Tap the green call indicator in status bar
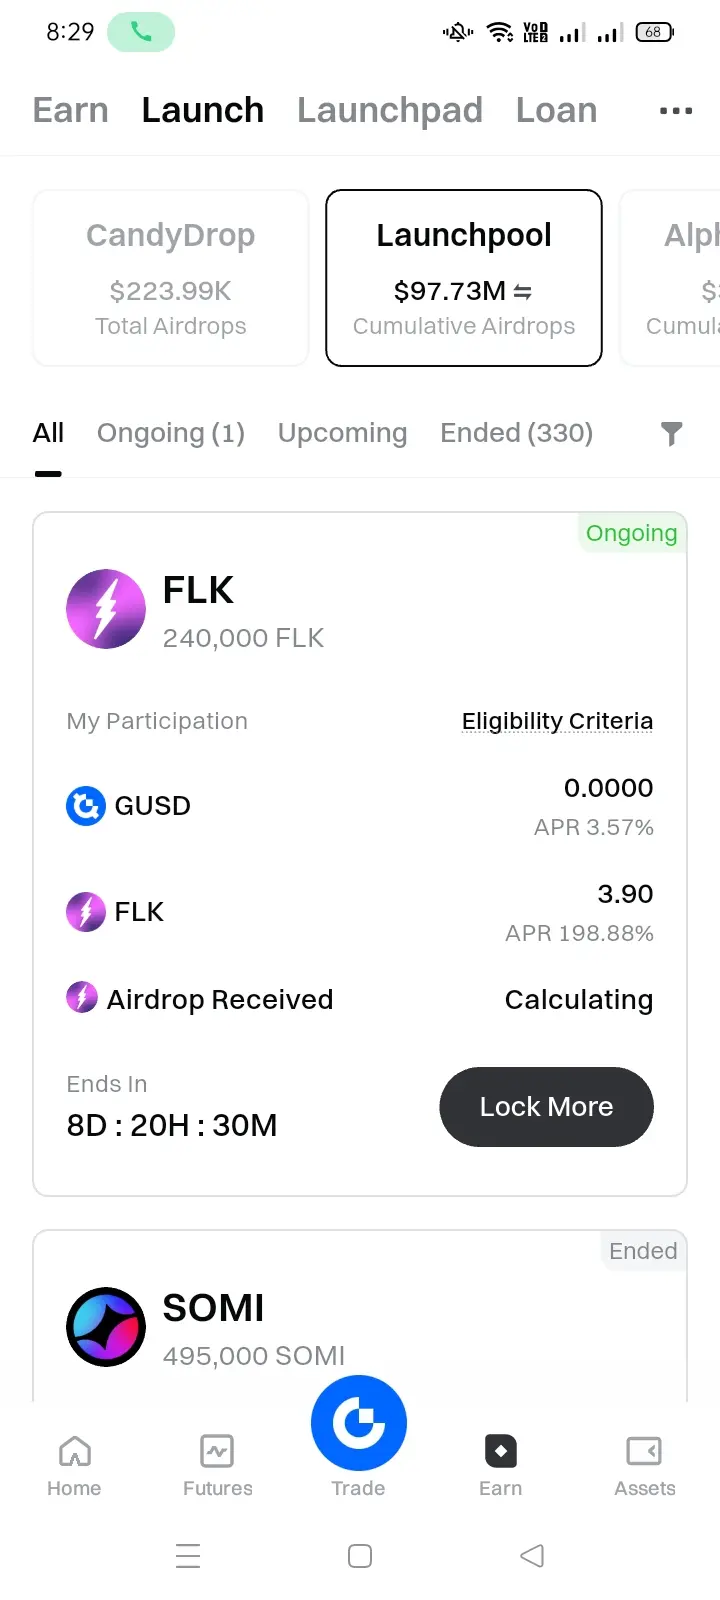 [x=141, y=32]
